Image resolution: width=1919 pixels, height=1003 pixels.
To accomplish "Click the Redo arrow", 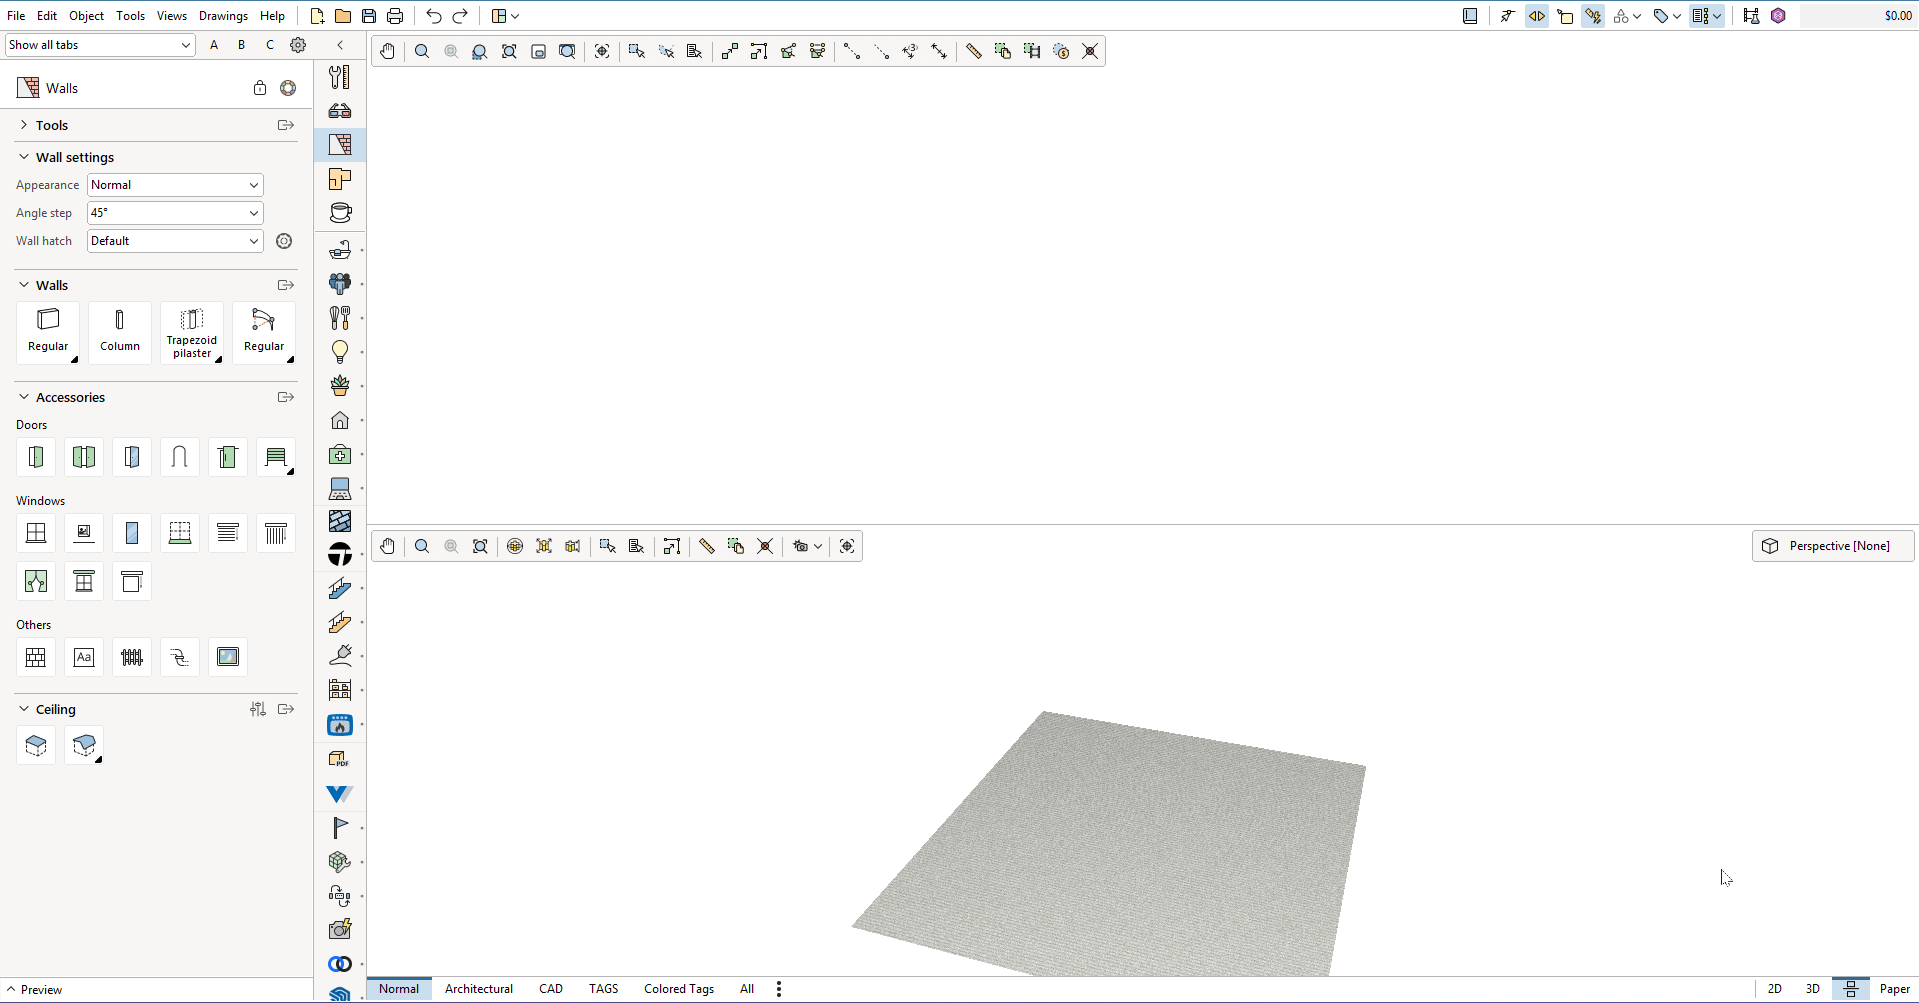I will click(460, 16).
